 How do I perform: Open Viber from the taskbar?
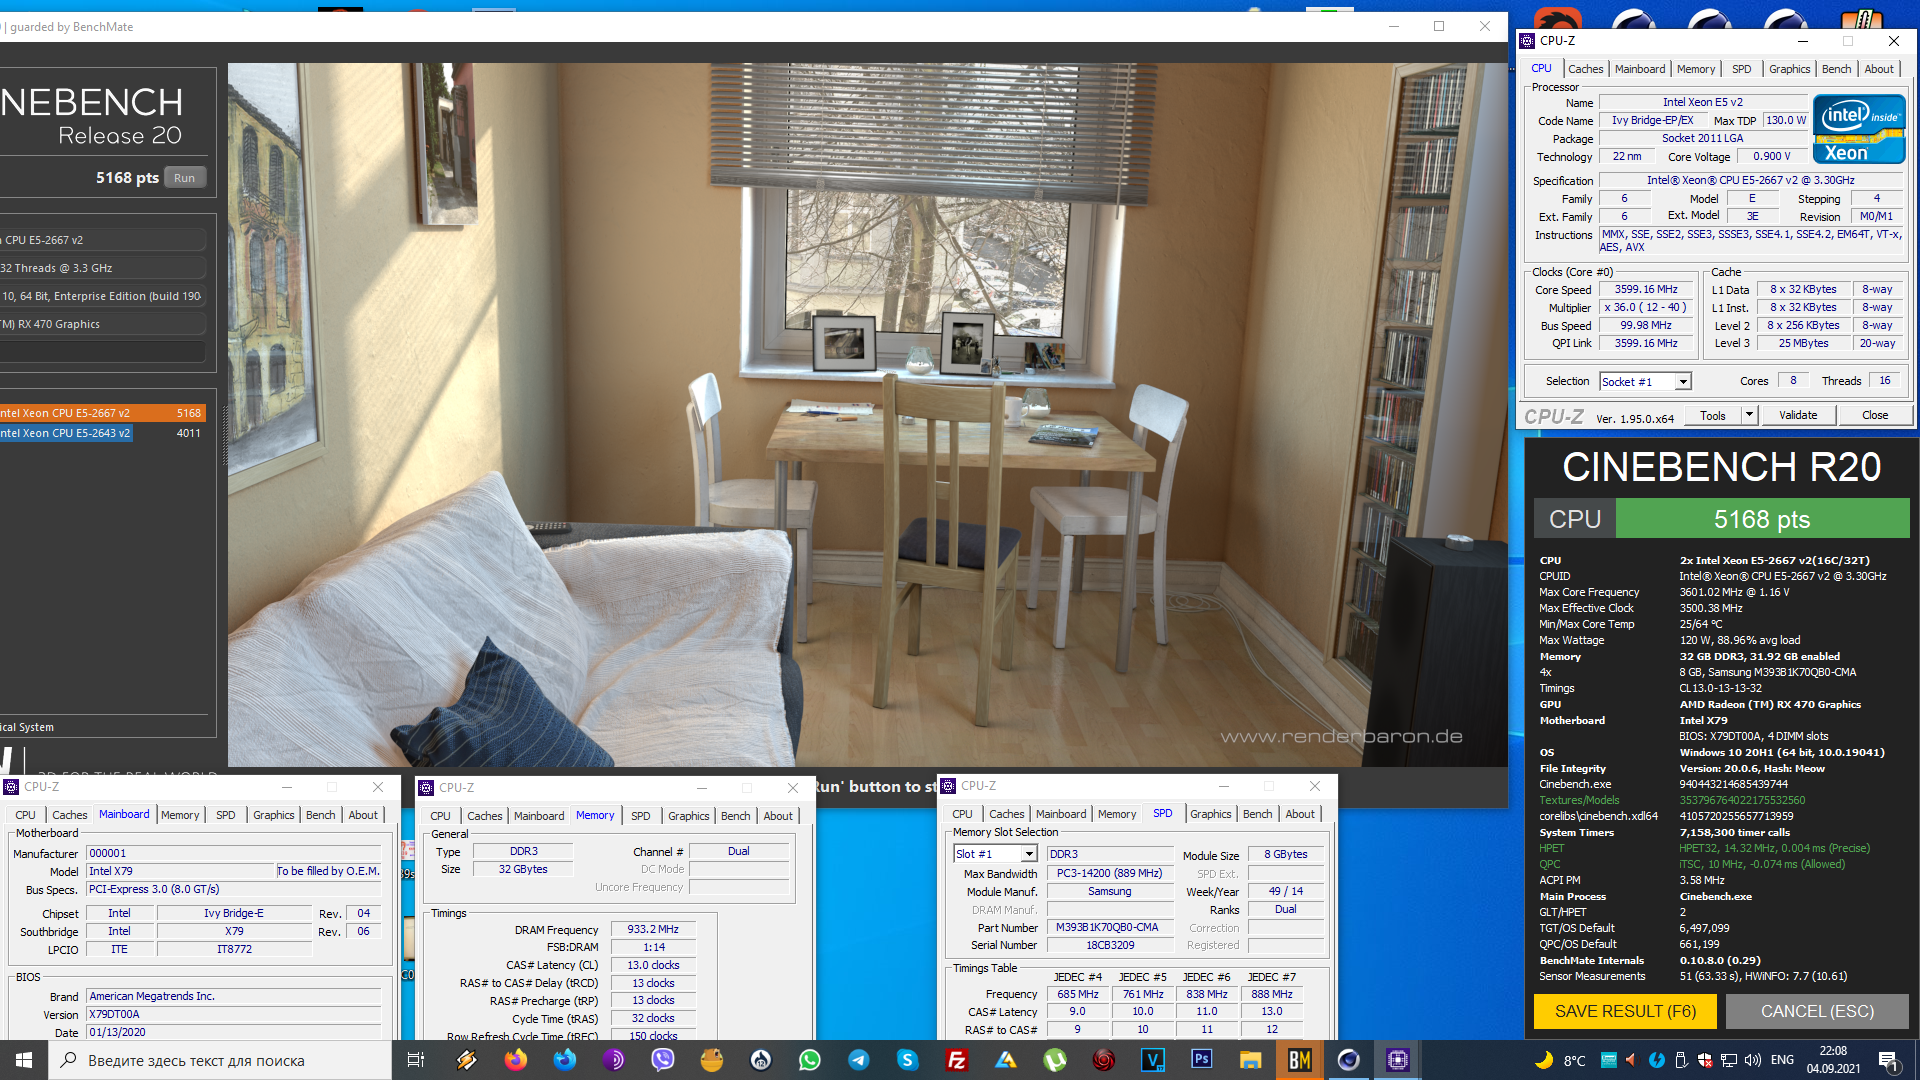coord(663,1060)
